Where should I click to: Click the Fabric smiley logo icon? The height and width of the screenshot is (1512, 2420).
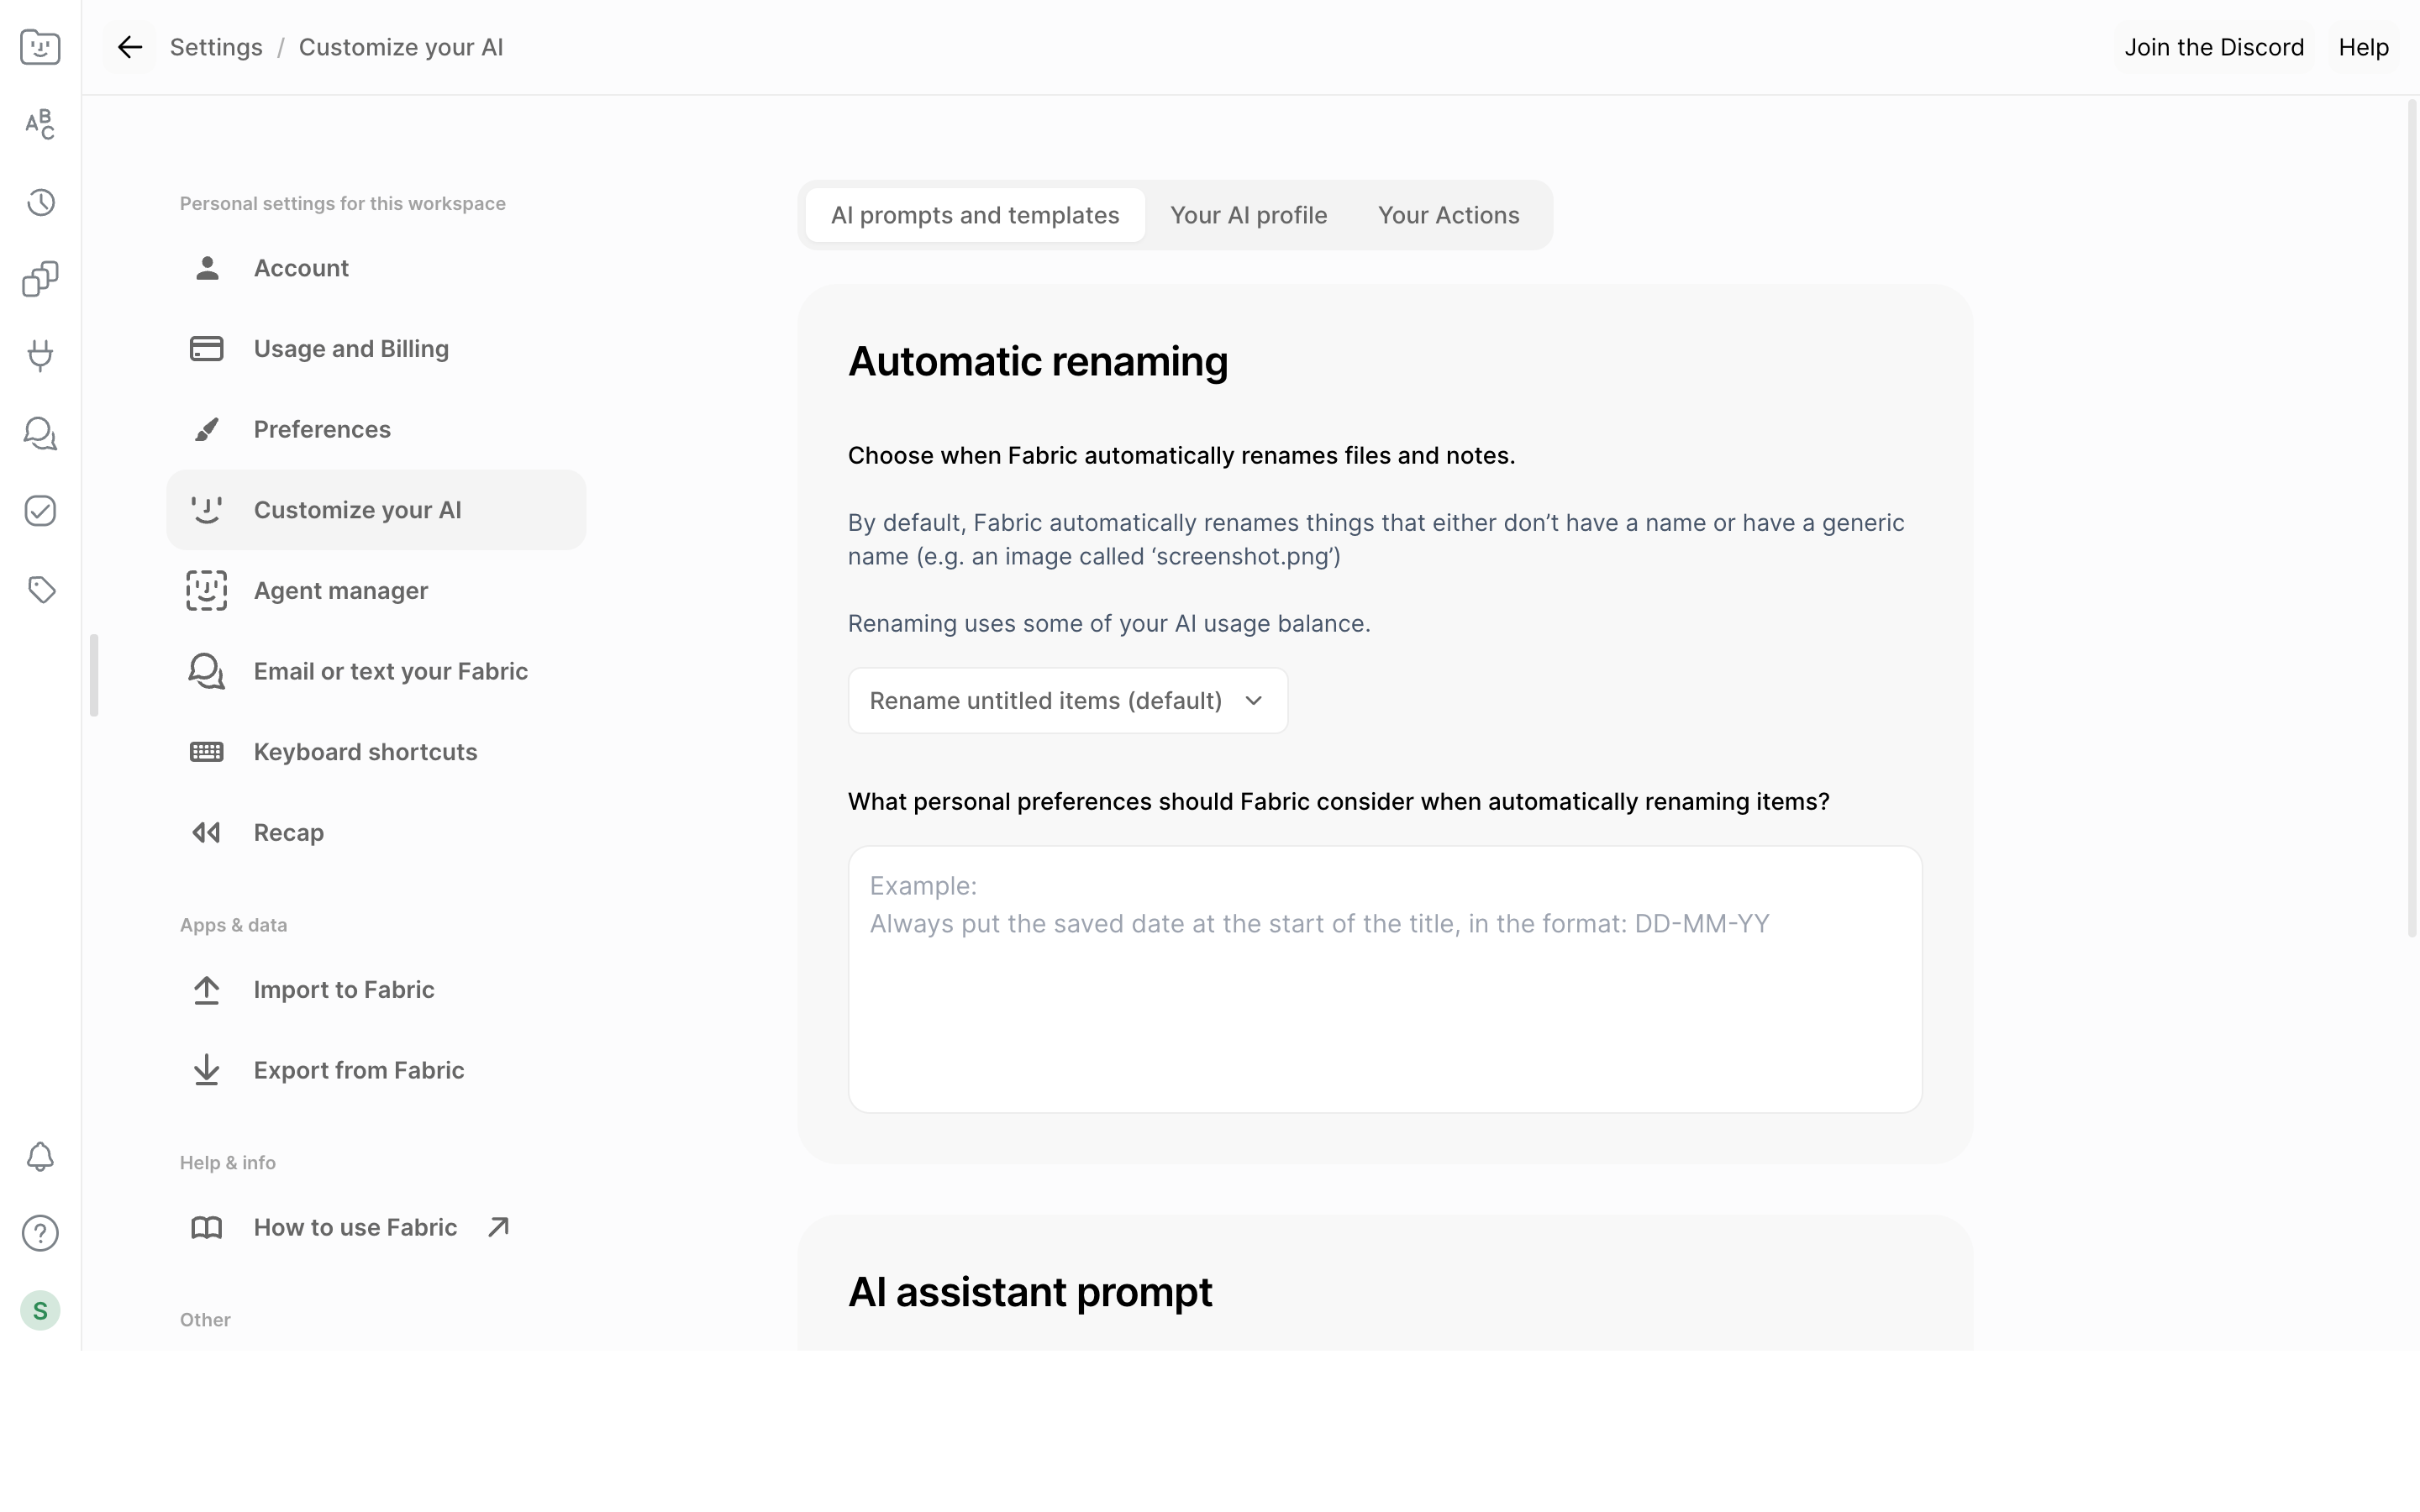[40, 47]
